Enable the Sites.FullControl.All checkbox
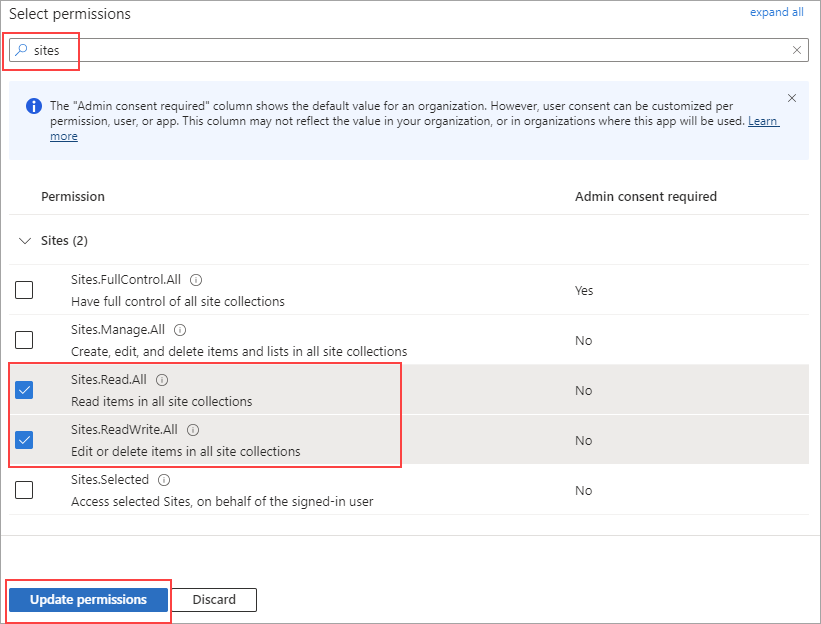This screenshot has height=624, width=821. tap(24, 290)
